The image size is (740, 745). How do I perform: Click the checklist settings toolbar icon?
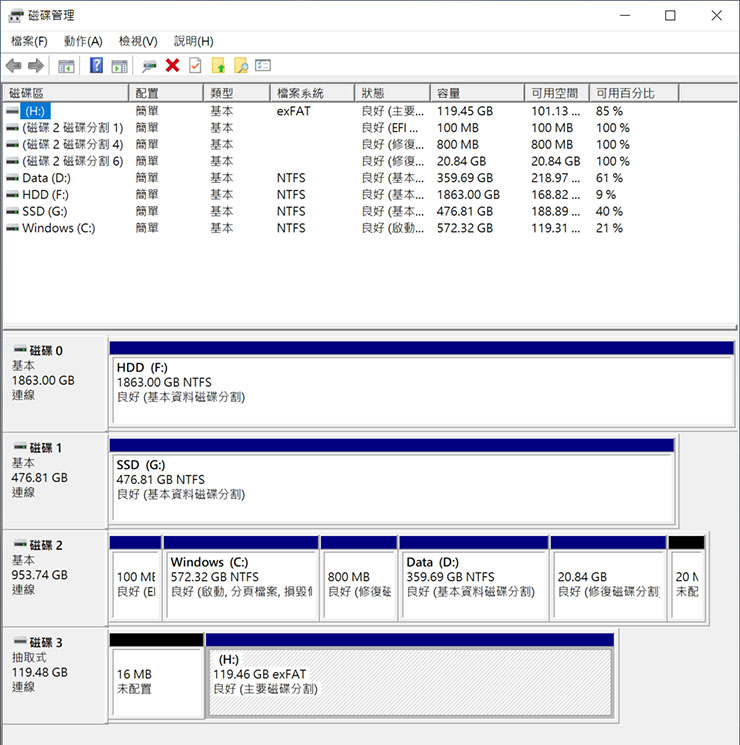click(x=263, y=66)
